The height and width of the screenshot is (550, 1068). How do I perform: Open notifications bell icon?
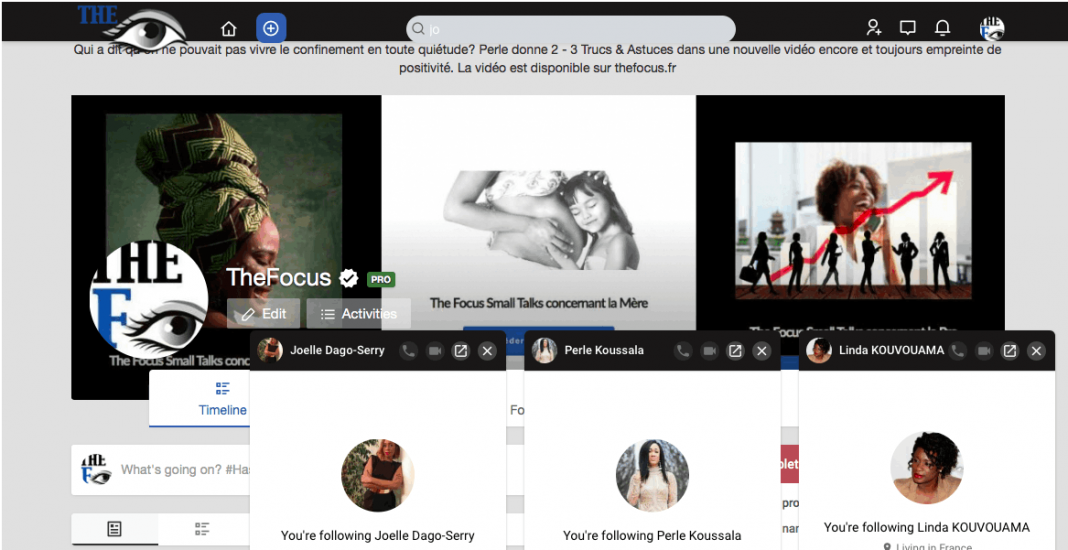point(942,28)
